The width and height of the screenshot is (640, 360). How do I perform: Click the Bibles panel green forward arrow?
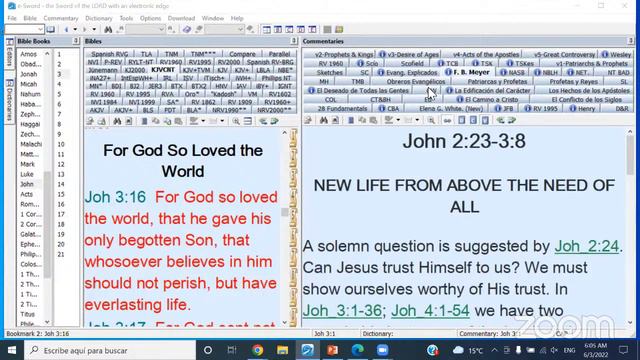tap(275, 121)
